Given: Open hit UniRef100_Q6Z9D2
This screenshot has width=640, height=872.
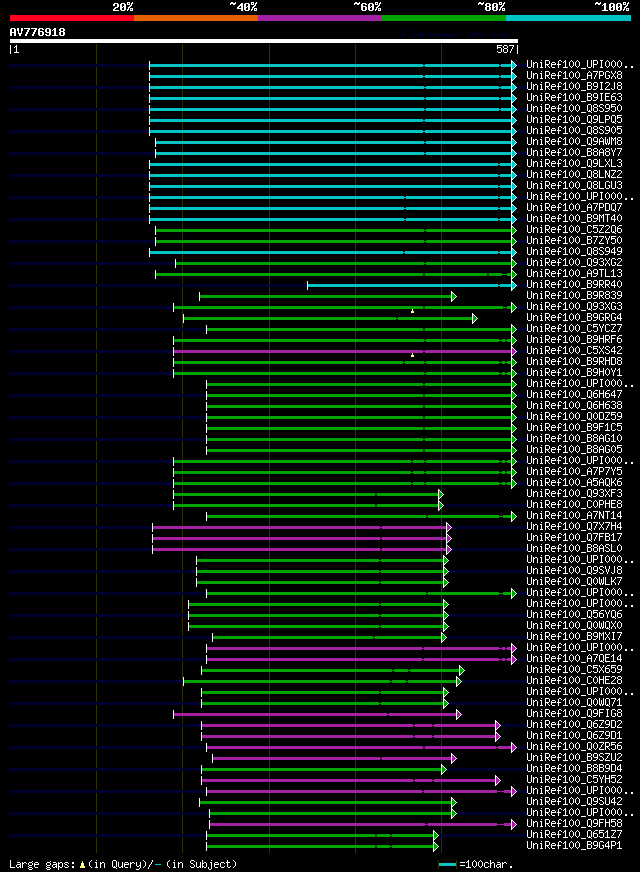Looking at the screenshot, I should point(574,725).
